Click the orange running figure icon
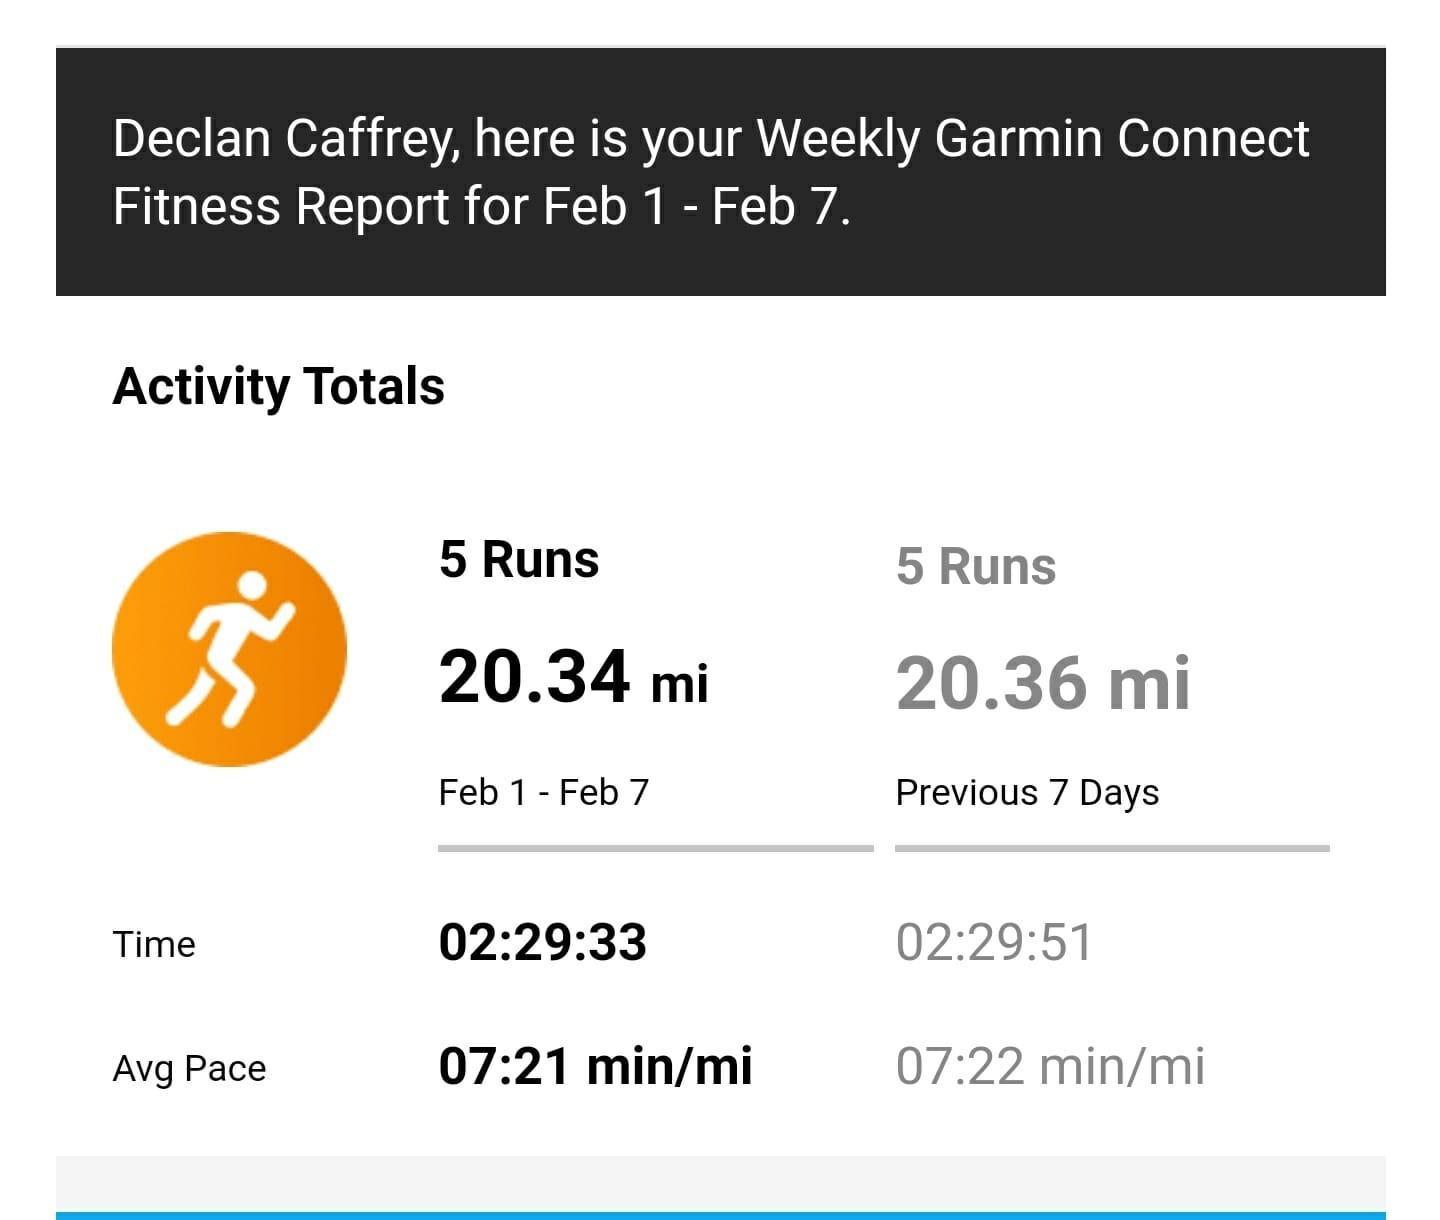1440x1220 pixels. tap(229, 649)
